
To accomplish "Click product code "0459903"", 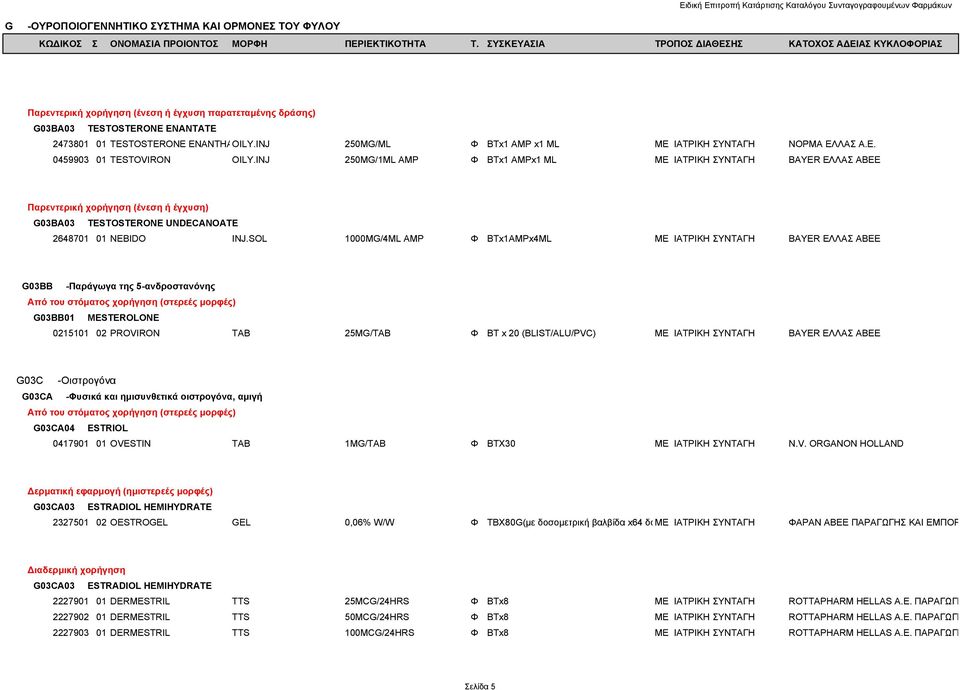I will pyautogui.click(x=70, y=160).
